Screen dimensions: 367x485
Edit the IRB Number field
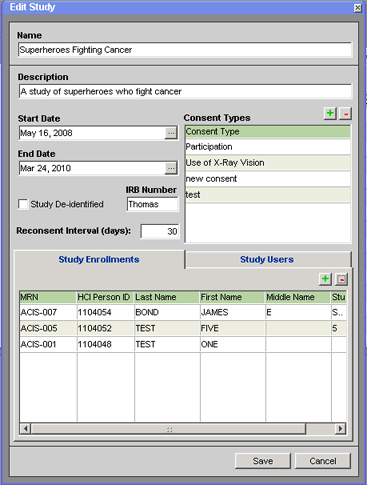[x=153, y=204]
